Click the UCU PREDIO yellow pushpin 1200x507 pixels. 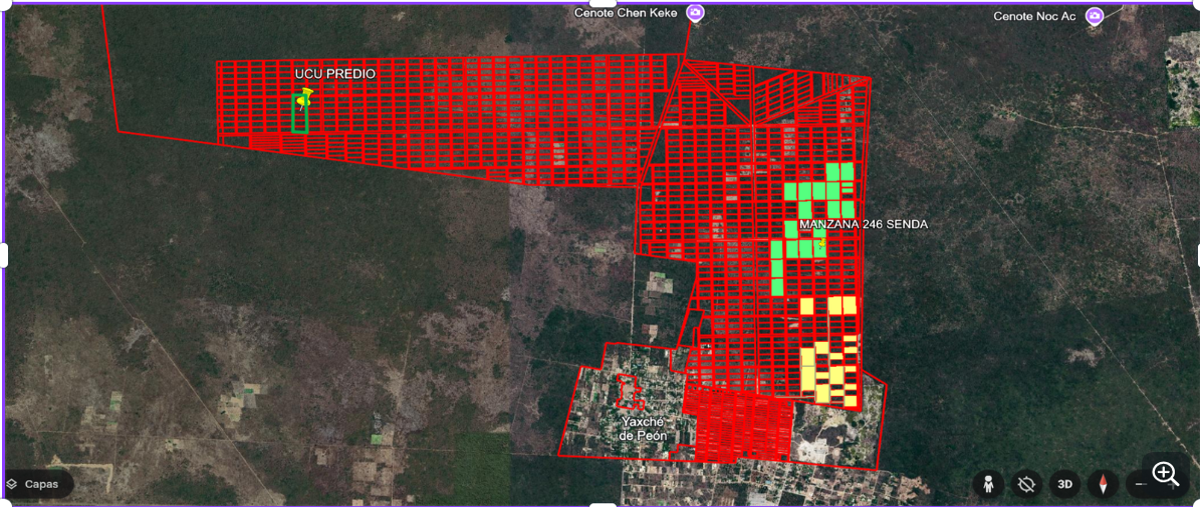pos(304,97)
